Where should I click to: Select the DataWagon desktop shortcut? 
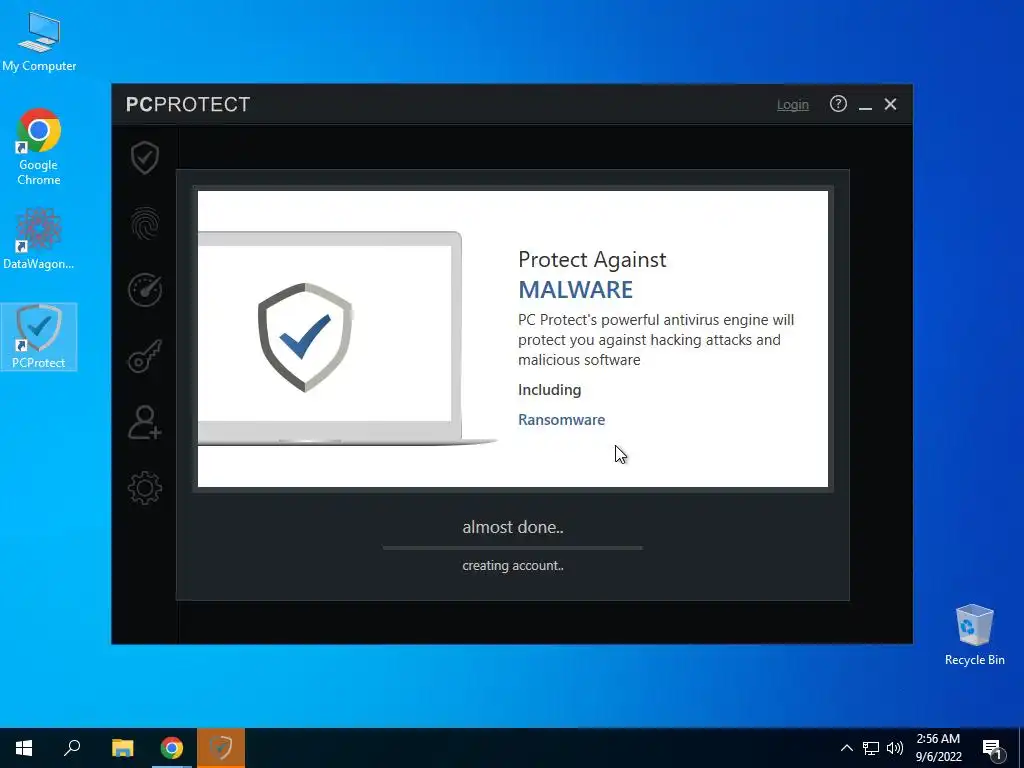(x=39, y=239)
